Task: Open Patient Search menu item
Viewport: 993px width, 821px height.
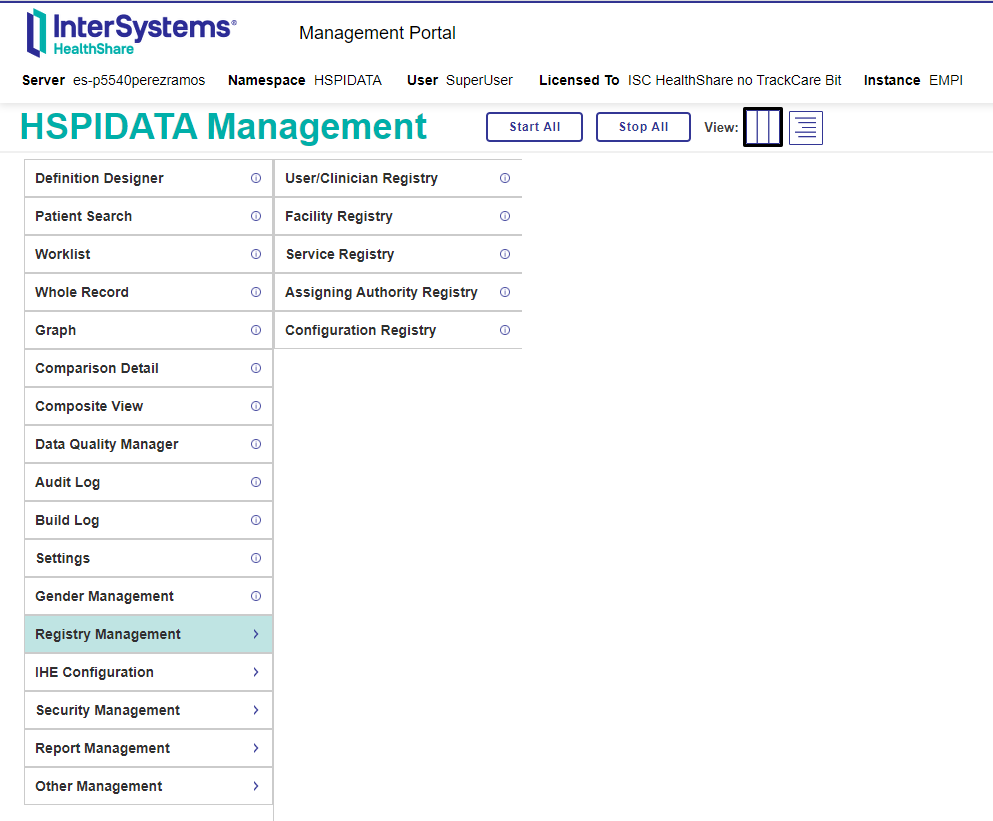Action: 148,216
